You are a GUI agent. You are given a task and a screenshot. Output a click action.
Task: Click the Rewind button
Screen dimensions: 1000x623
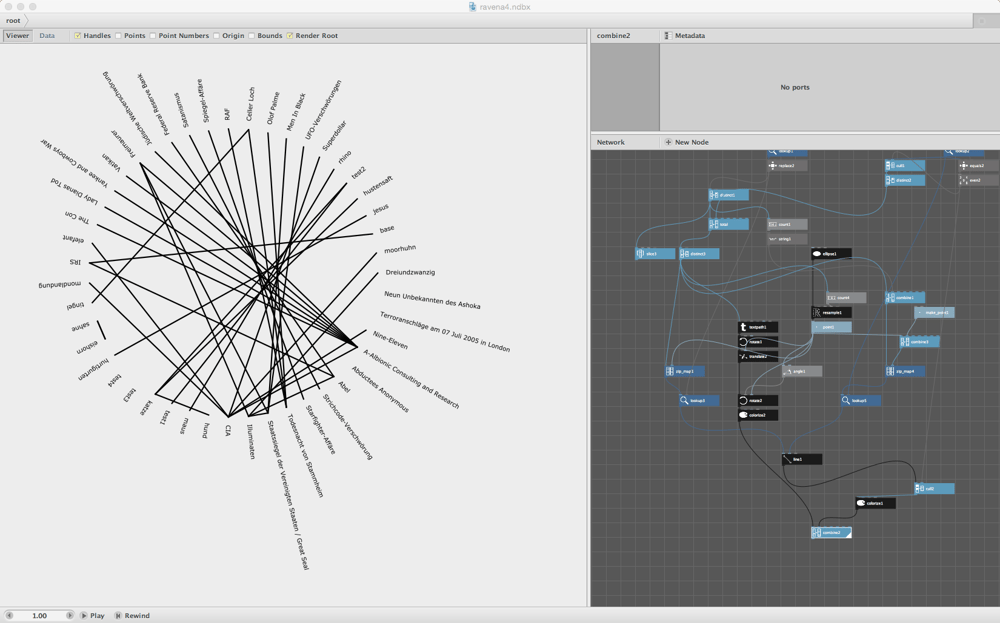tap(133, 615)
